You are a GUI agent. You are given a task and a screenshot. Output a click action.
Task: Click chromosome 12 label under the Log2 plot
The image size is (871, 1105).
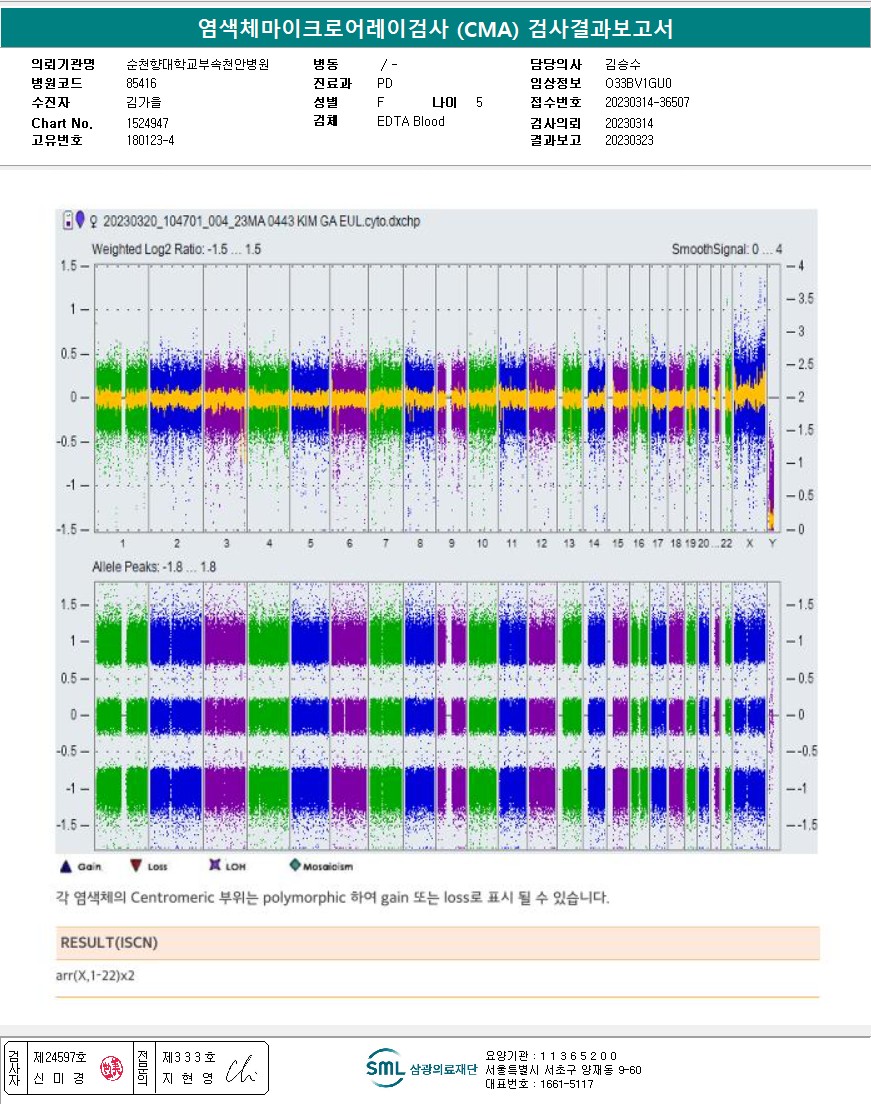click(x=541, y=543)
